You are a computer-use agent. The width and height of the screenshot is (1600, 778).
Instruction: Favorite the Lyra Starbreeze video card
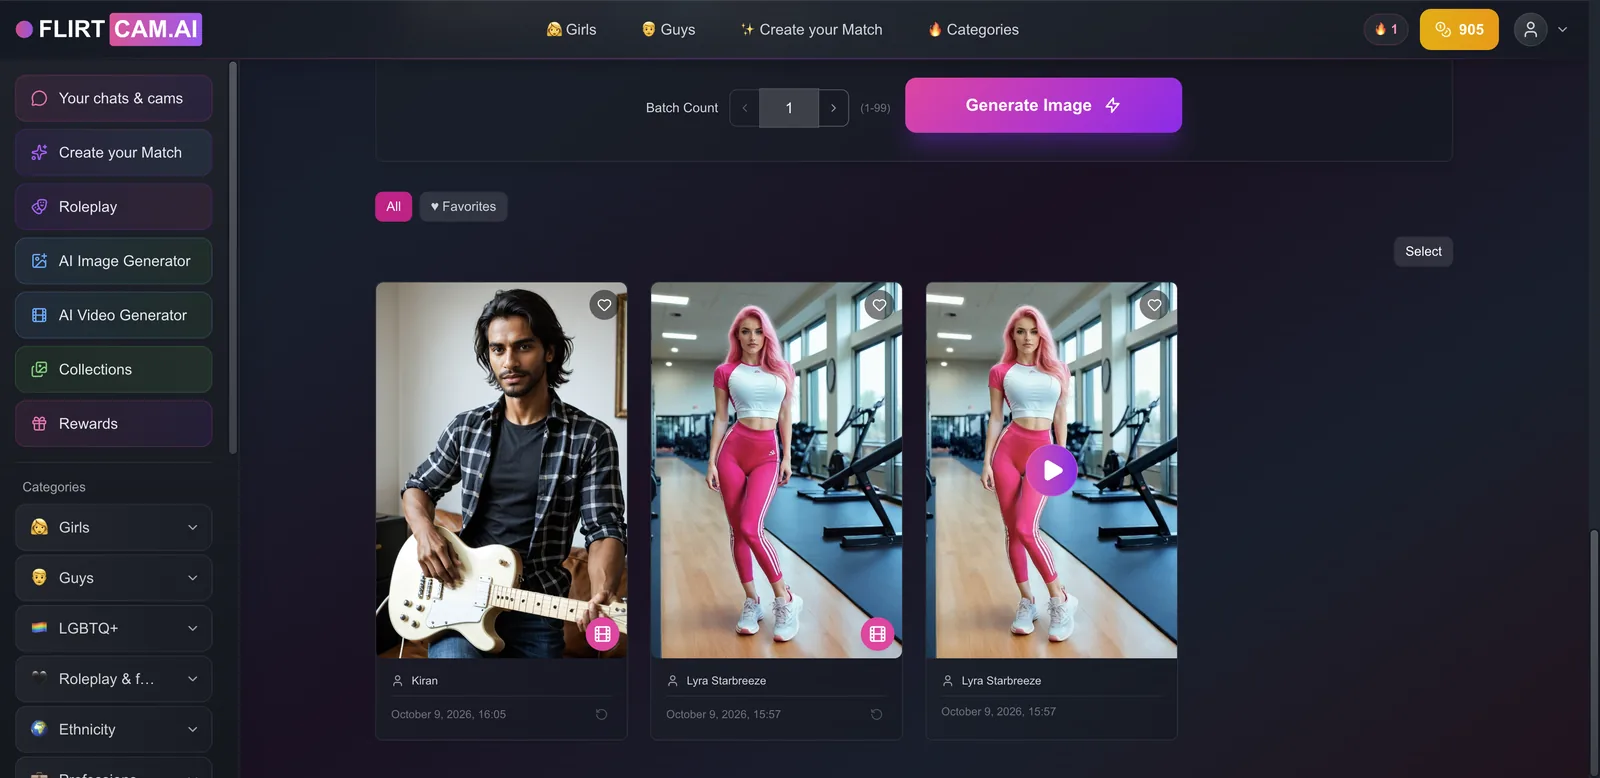point(1154,305)
